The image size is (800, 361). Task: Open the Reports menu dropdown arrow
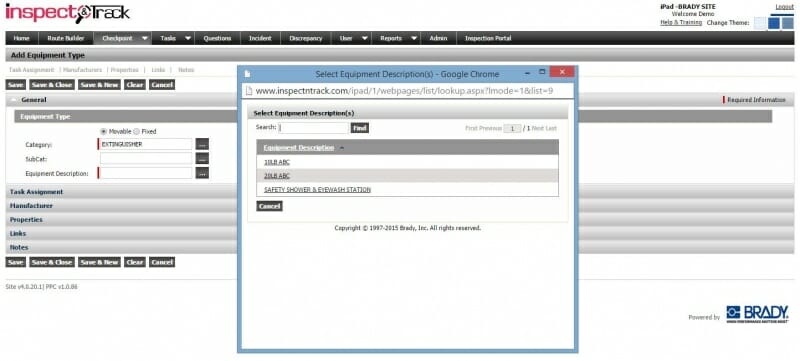[x=414, y=38]
